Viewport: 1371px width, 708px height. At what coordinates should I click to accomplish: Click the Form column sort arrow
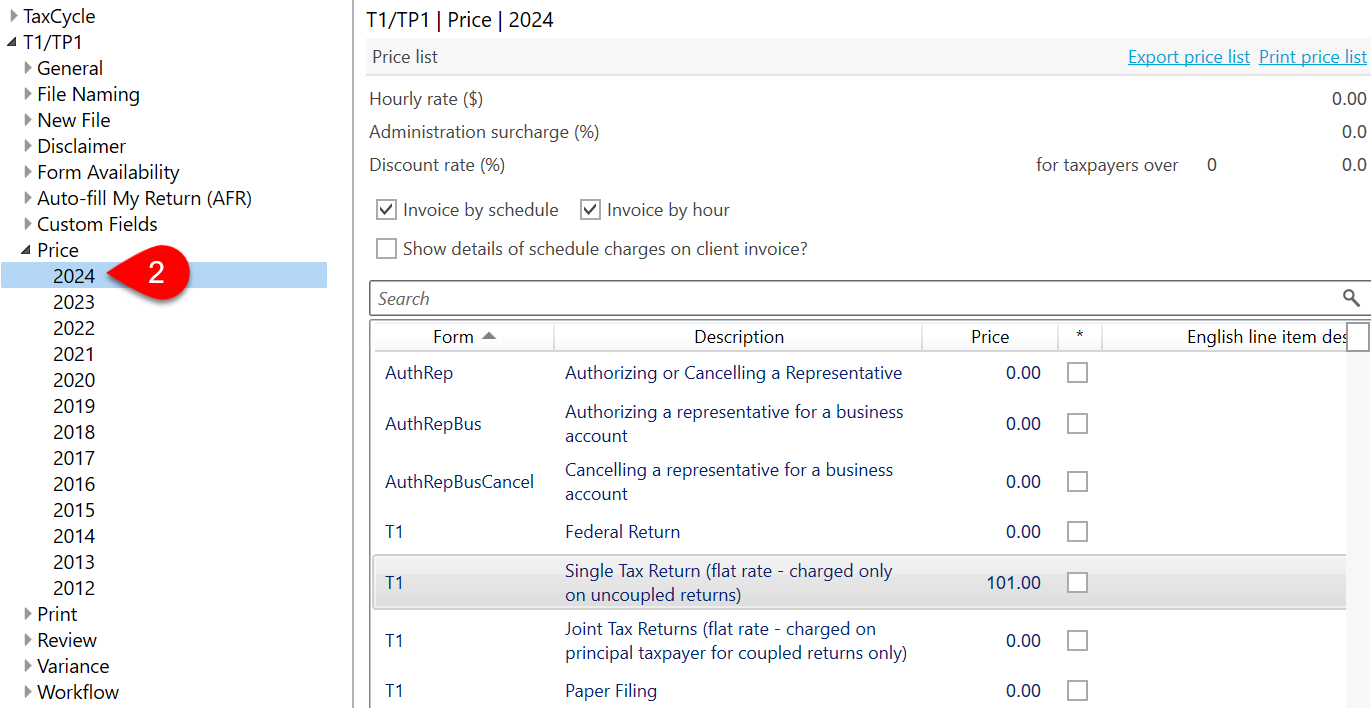[489, 336]
